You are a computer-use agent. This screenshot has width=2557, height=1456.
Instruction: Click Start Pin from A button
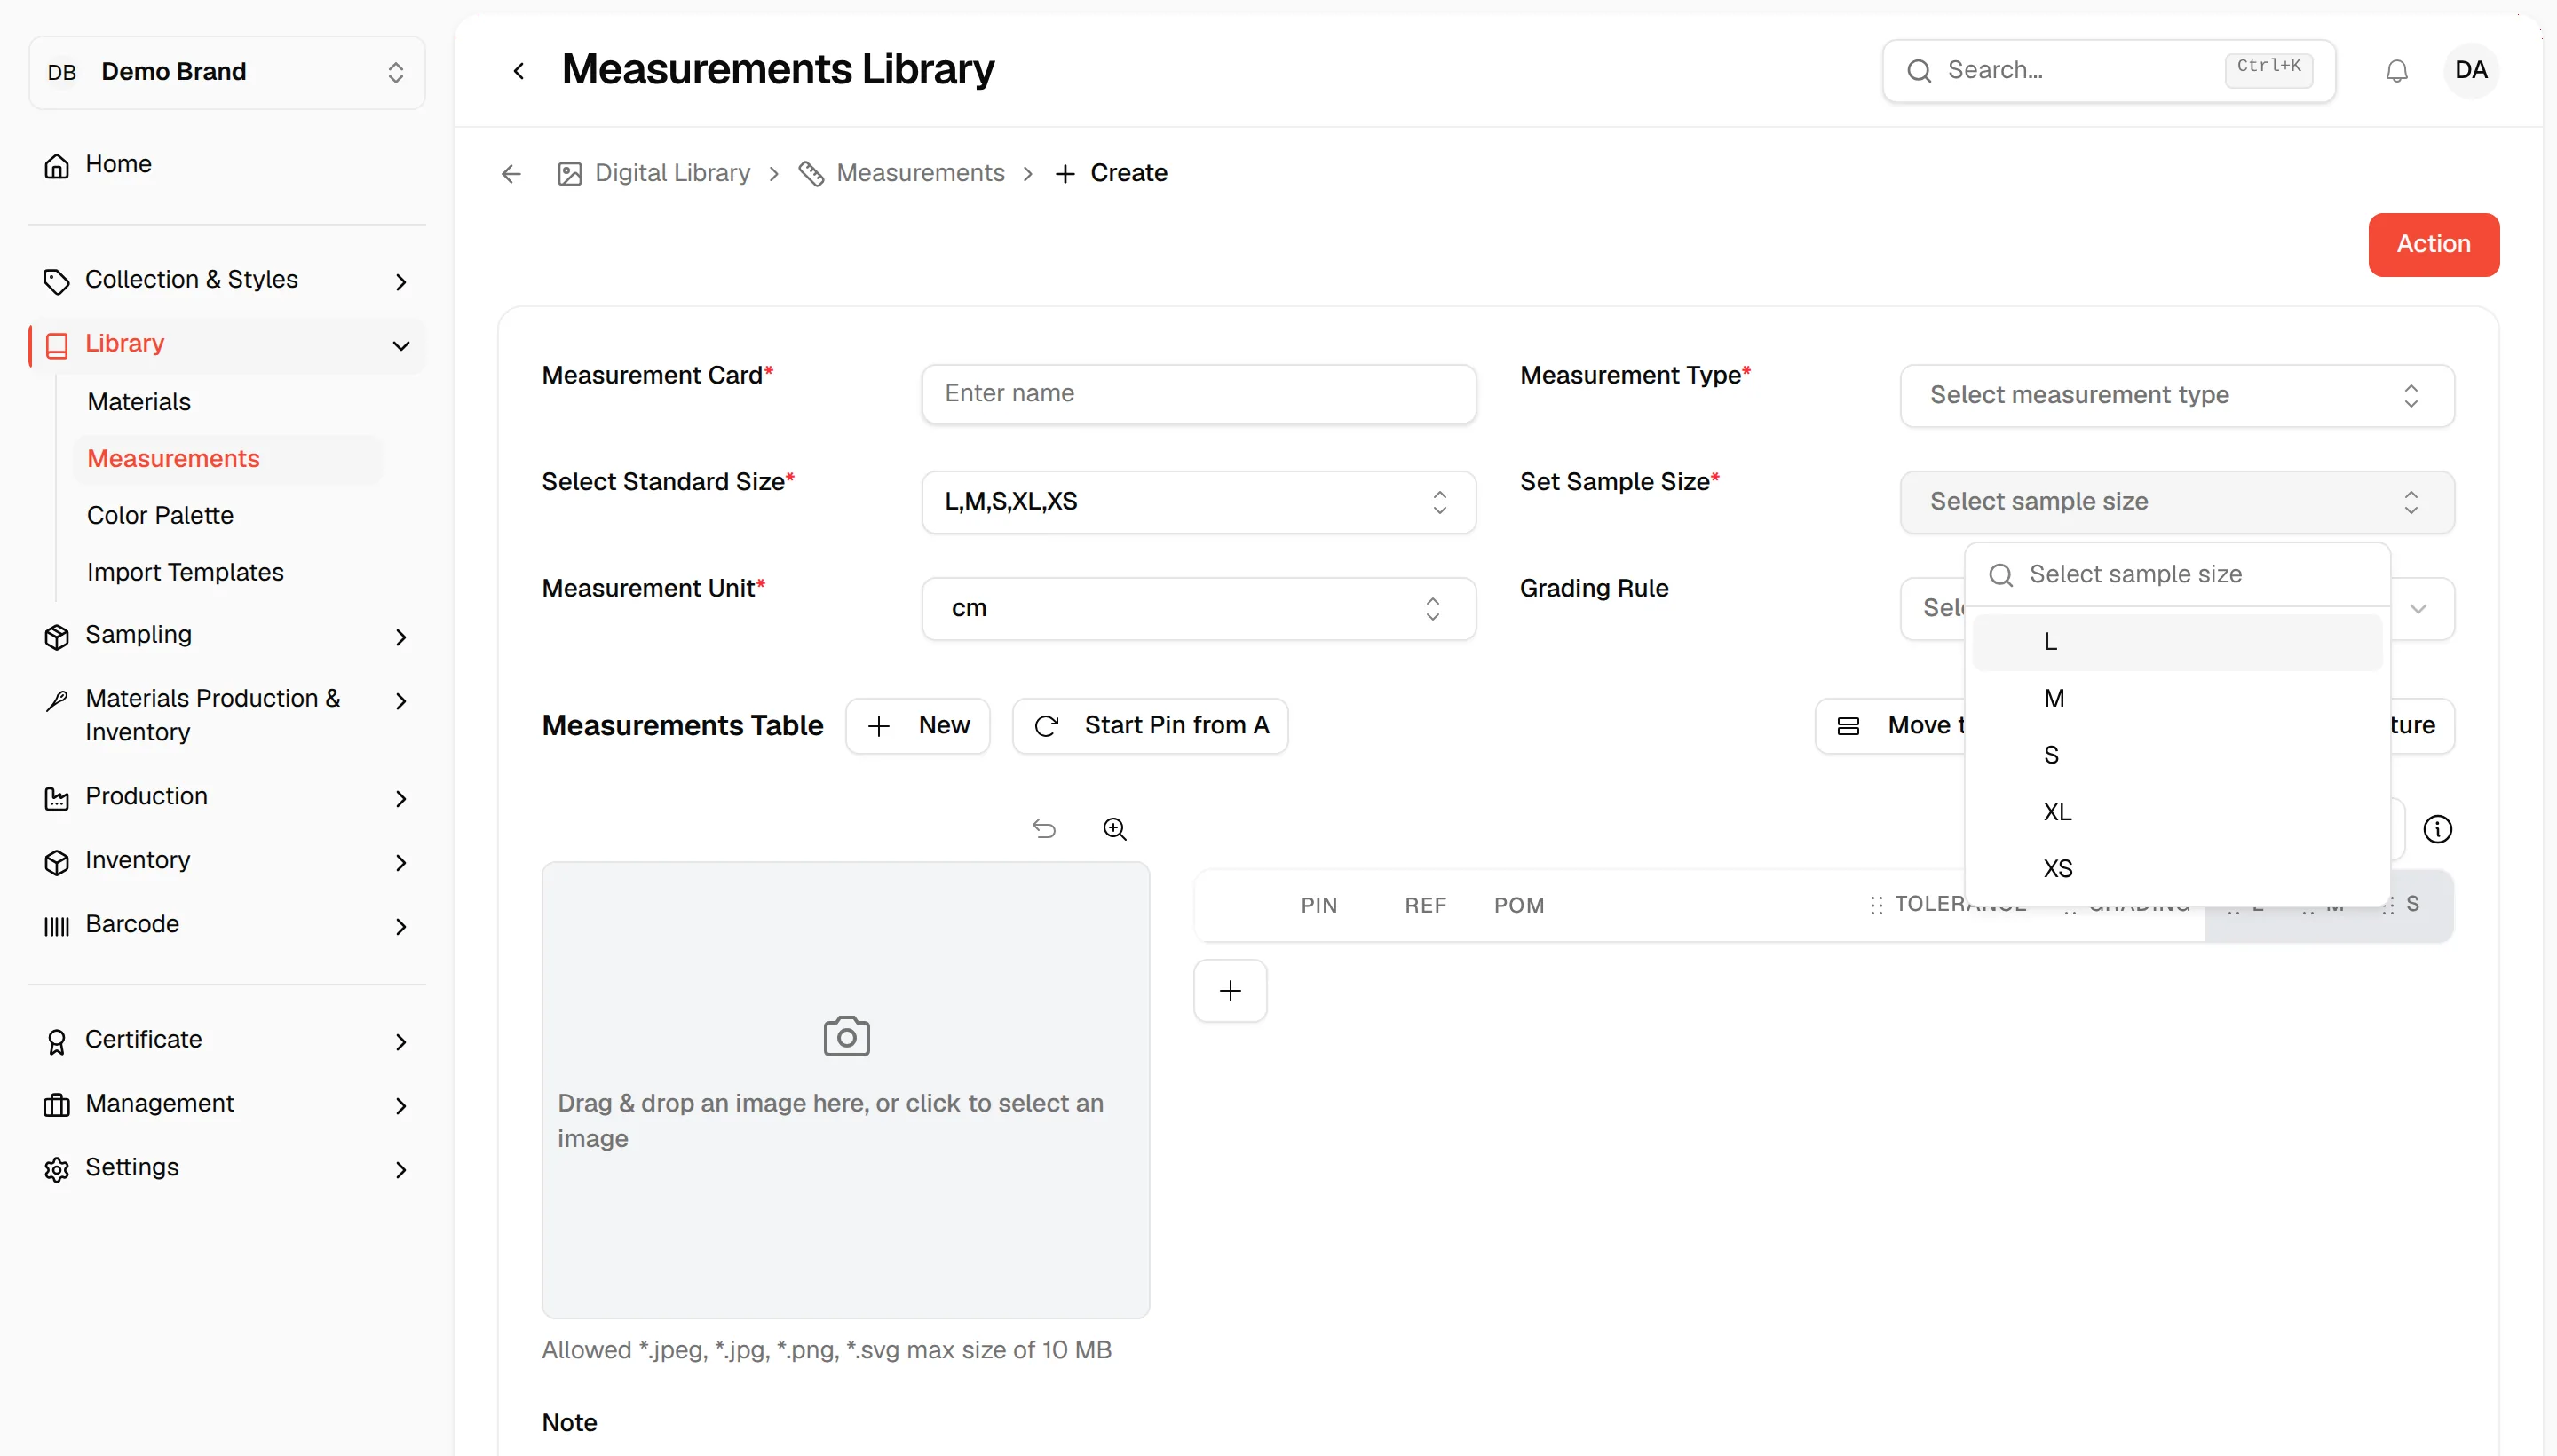(x=1150, y=726)
